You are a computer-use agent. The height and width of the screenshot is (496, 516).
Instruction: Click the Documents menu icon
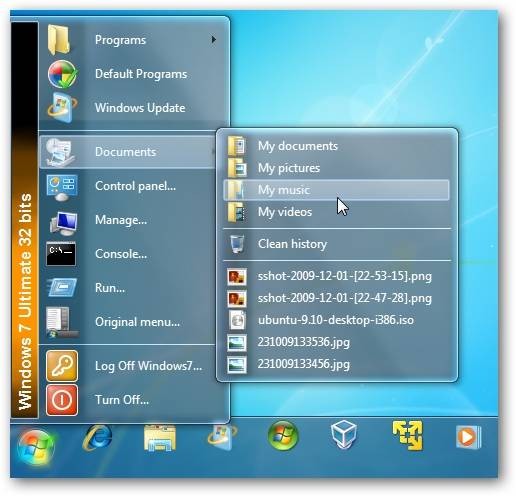(61, 152)
